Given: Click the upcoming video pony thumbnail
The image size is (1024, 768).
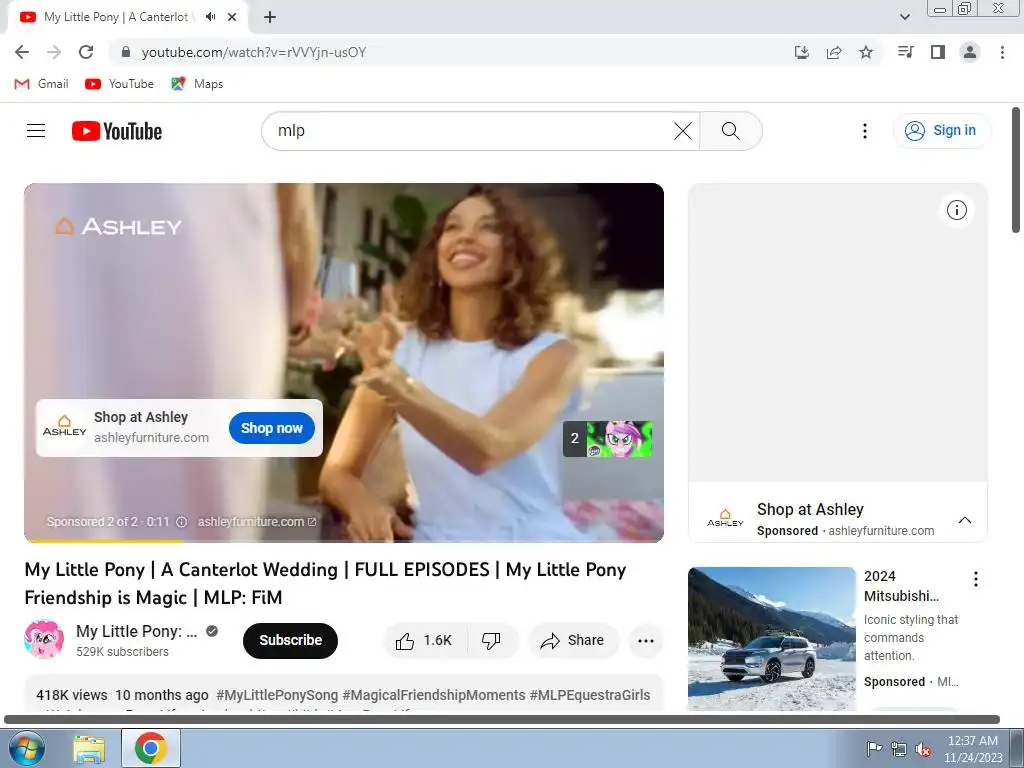Looking at the screenshot, I should pos(618,439).
